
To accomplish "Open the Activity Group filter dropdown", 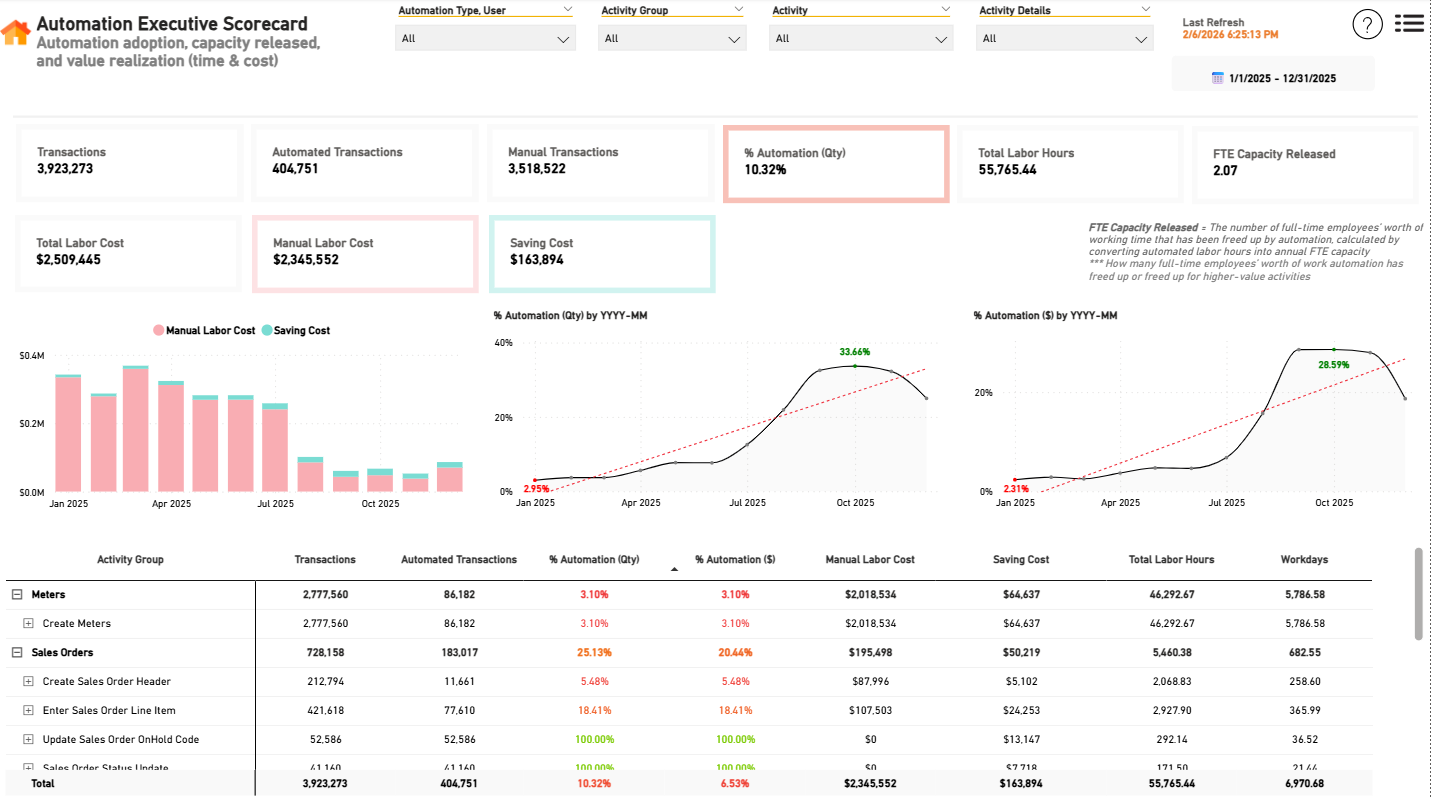I will click(673, 39).
